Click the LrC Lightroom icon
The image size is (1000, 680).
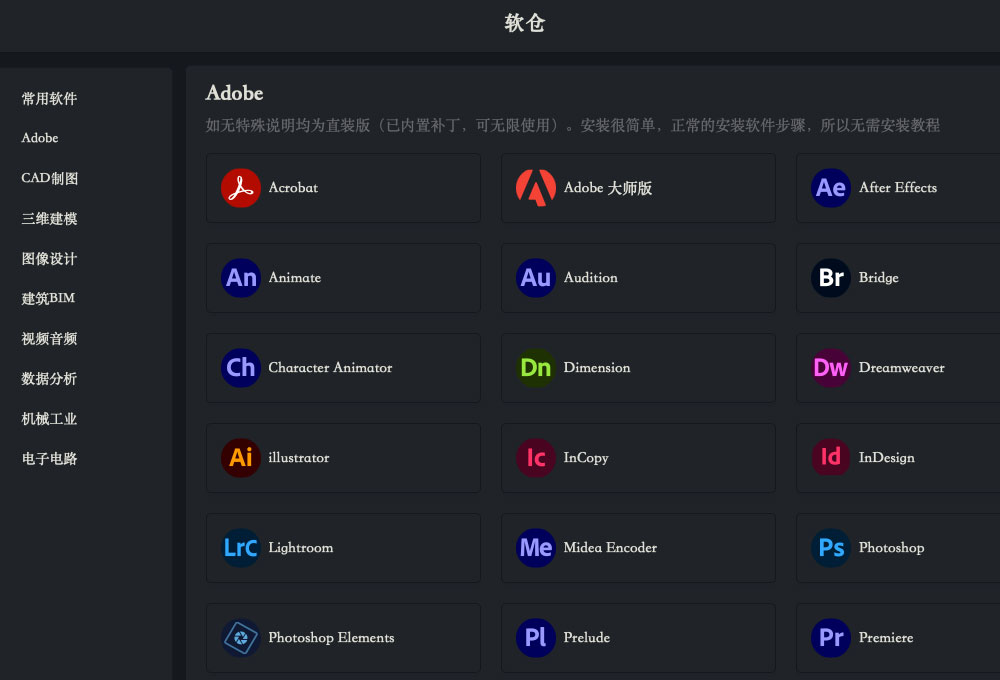[x=240, y=547]
